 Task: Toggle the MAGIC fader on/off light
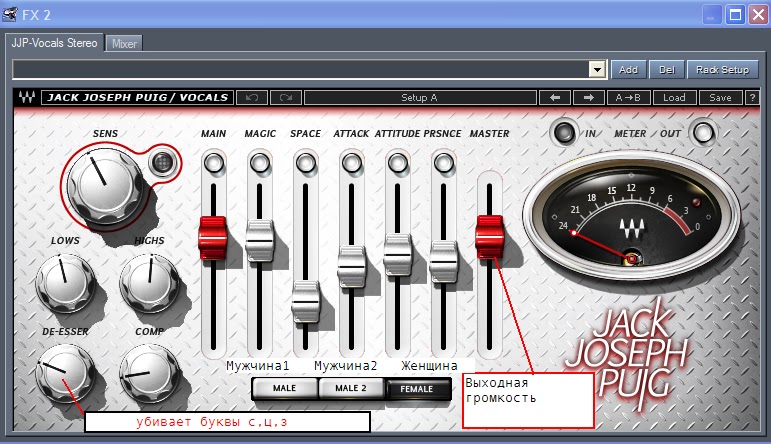point(260,163)
